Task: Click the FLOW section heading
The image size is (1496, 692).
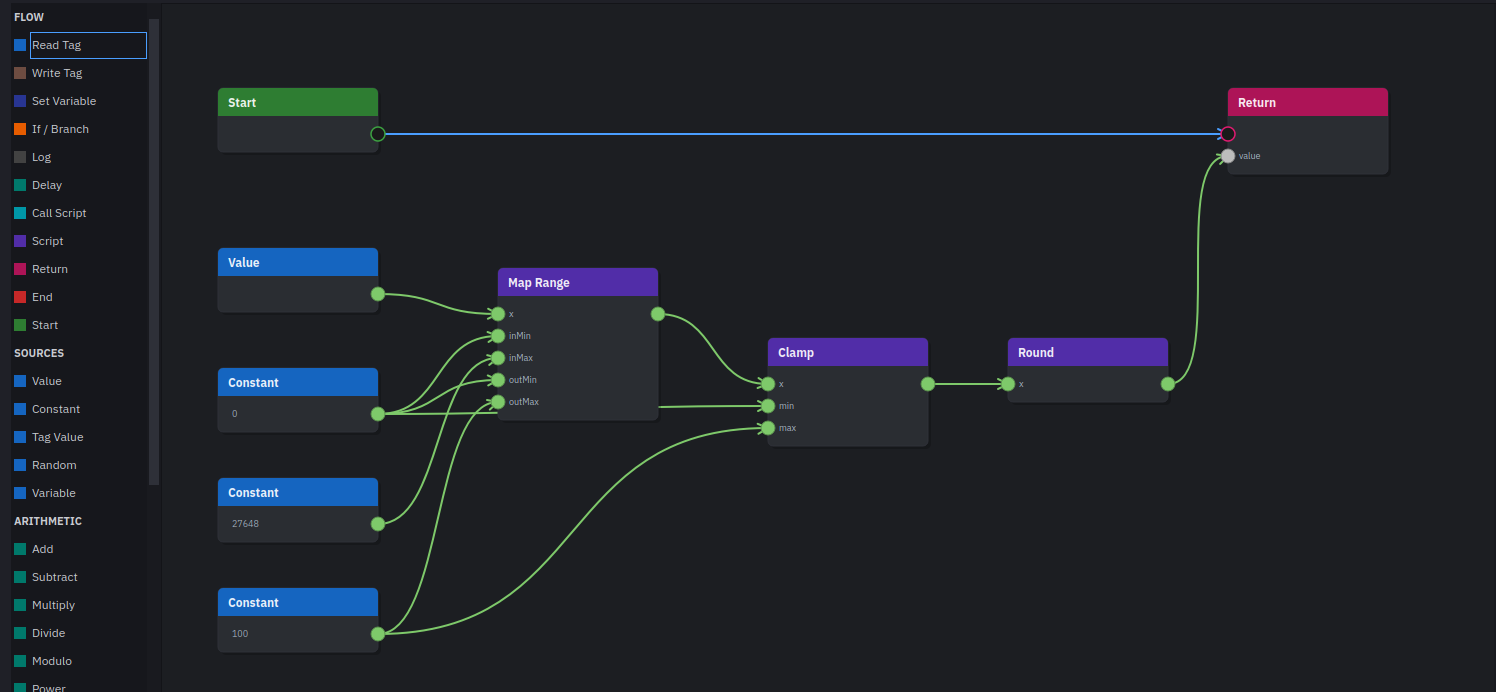Action: pyautogui.click(x=29, y=17)
